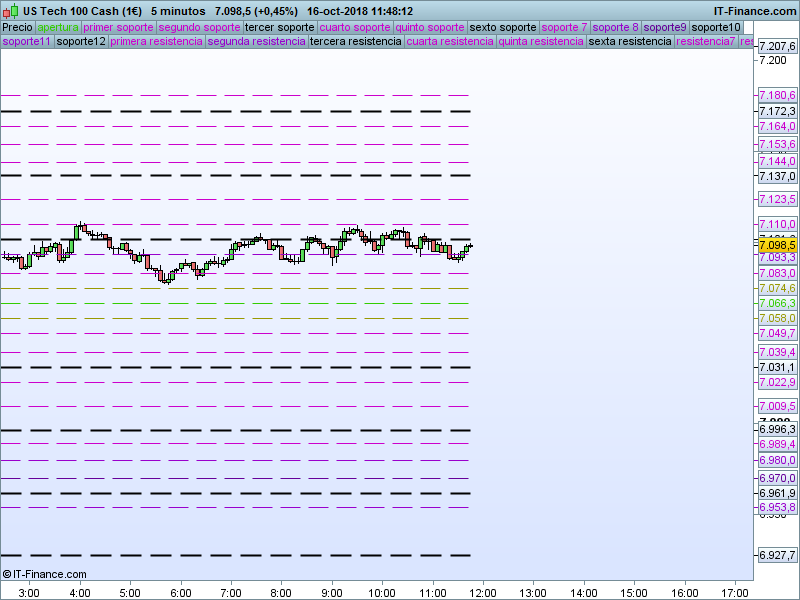Select the 'soporte10' legend label
This screenshot has width=800, height=600.
716,28
